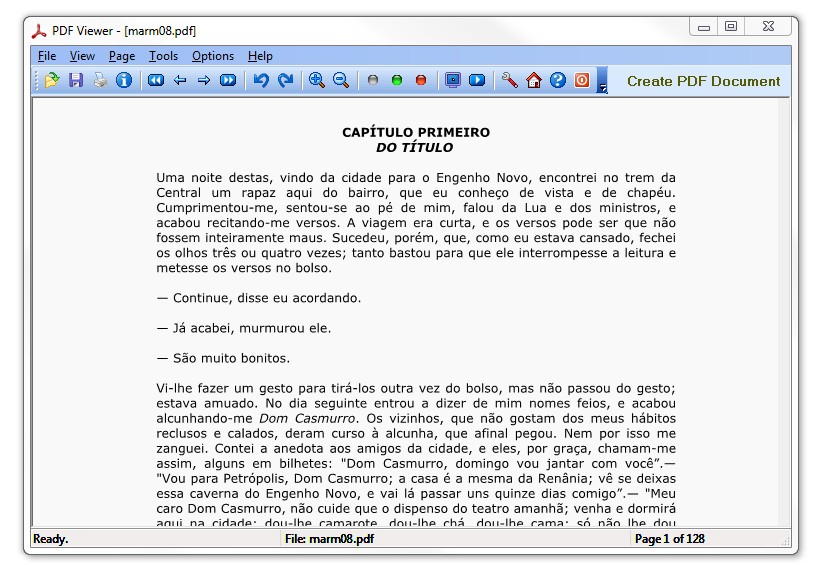Image resolution: width=817 pixels, height=565 pixels.
Task: Click the 'File: marm08.pdf' status text
Action: 329,539
